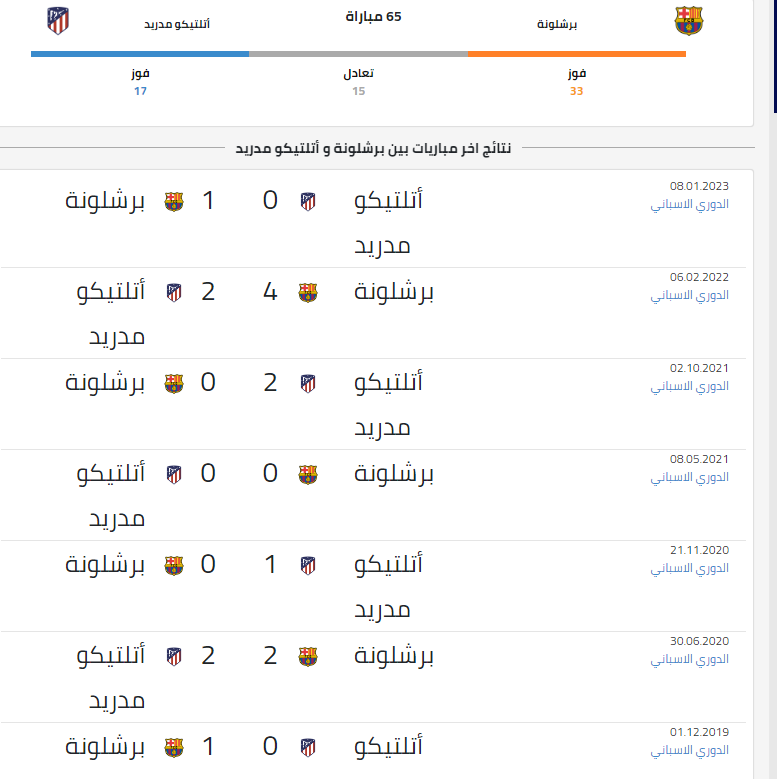
Task: Click أتلتيكو مدريد team name in header
Action: [177, 24]
